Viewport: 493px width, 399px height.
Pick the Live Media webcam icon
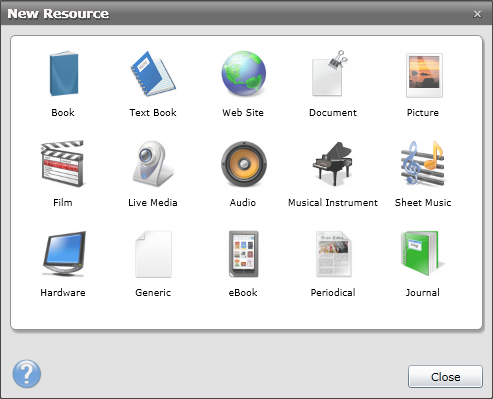click(x=153, y=164)
